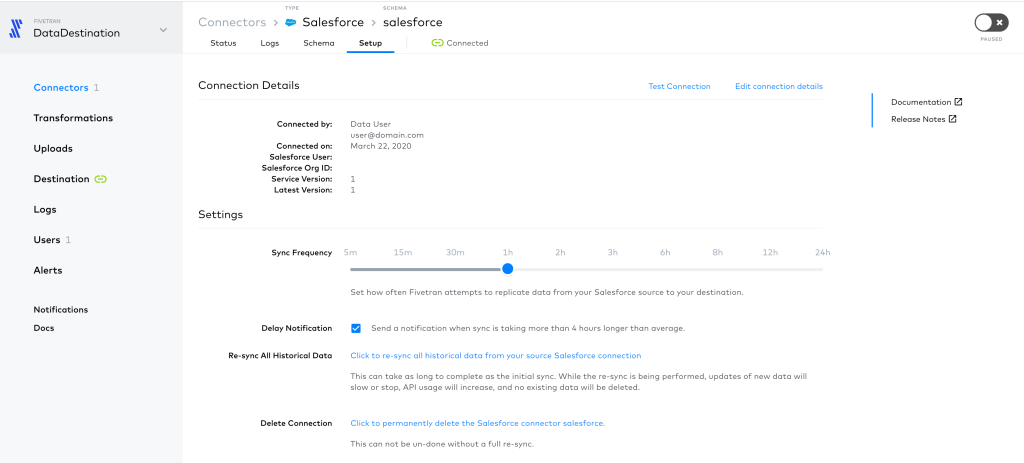
Task: Open Transformations in the sidebar
Action: [x=73, y=118]
